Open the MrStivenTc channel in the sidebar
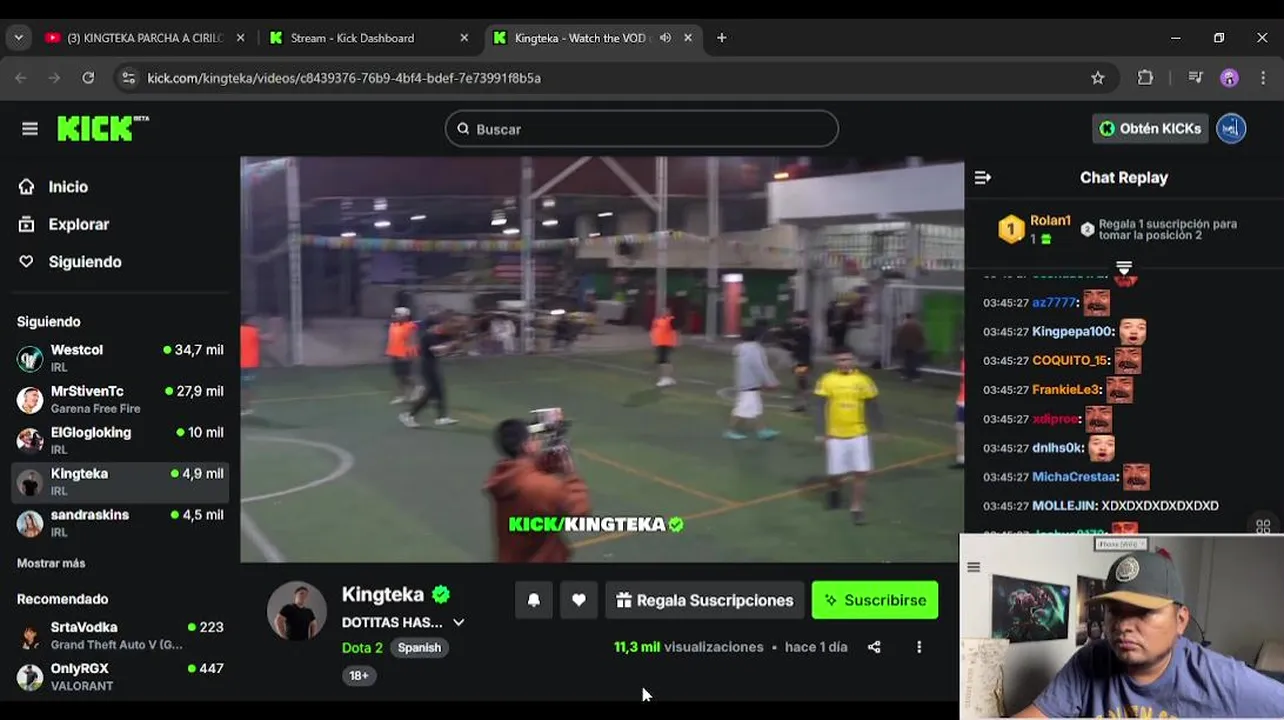 (120, 399)
